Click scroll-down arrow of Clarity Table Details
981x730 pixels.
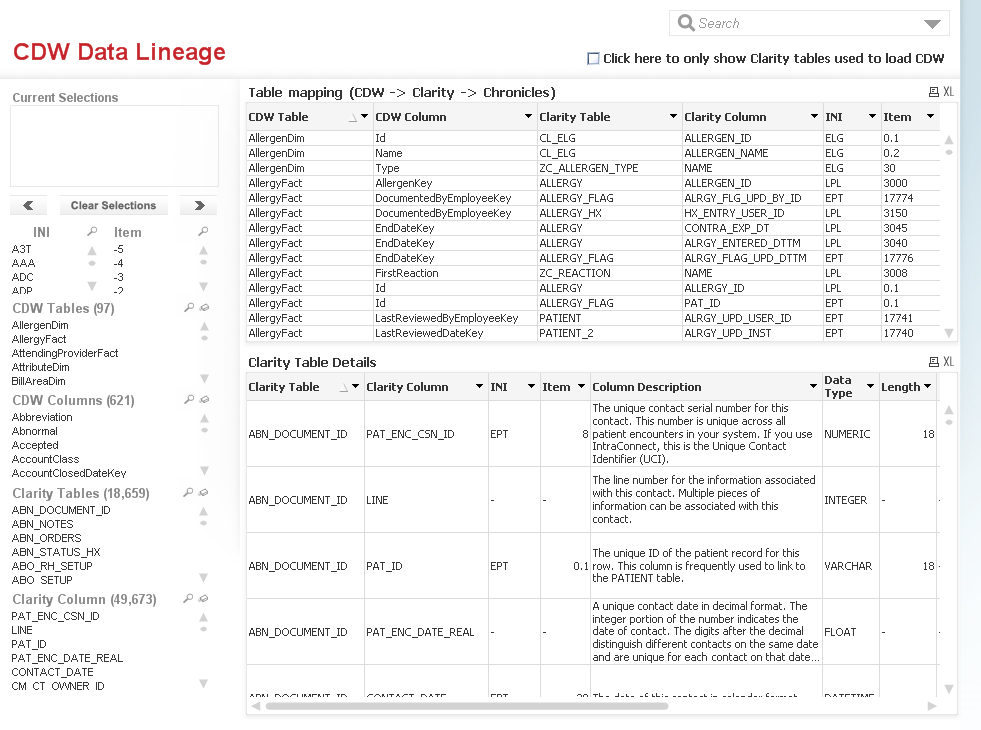point(948,689)
